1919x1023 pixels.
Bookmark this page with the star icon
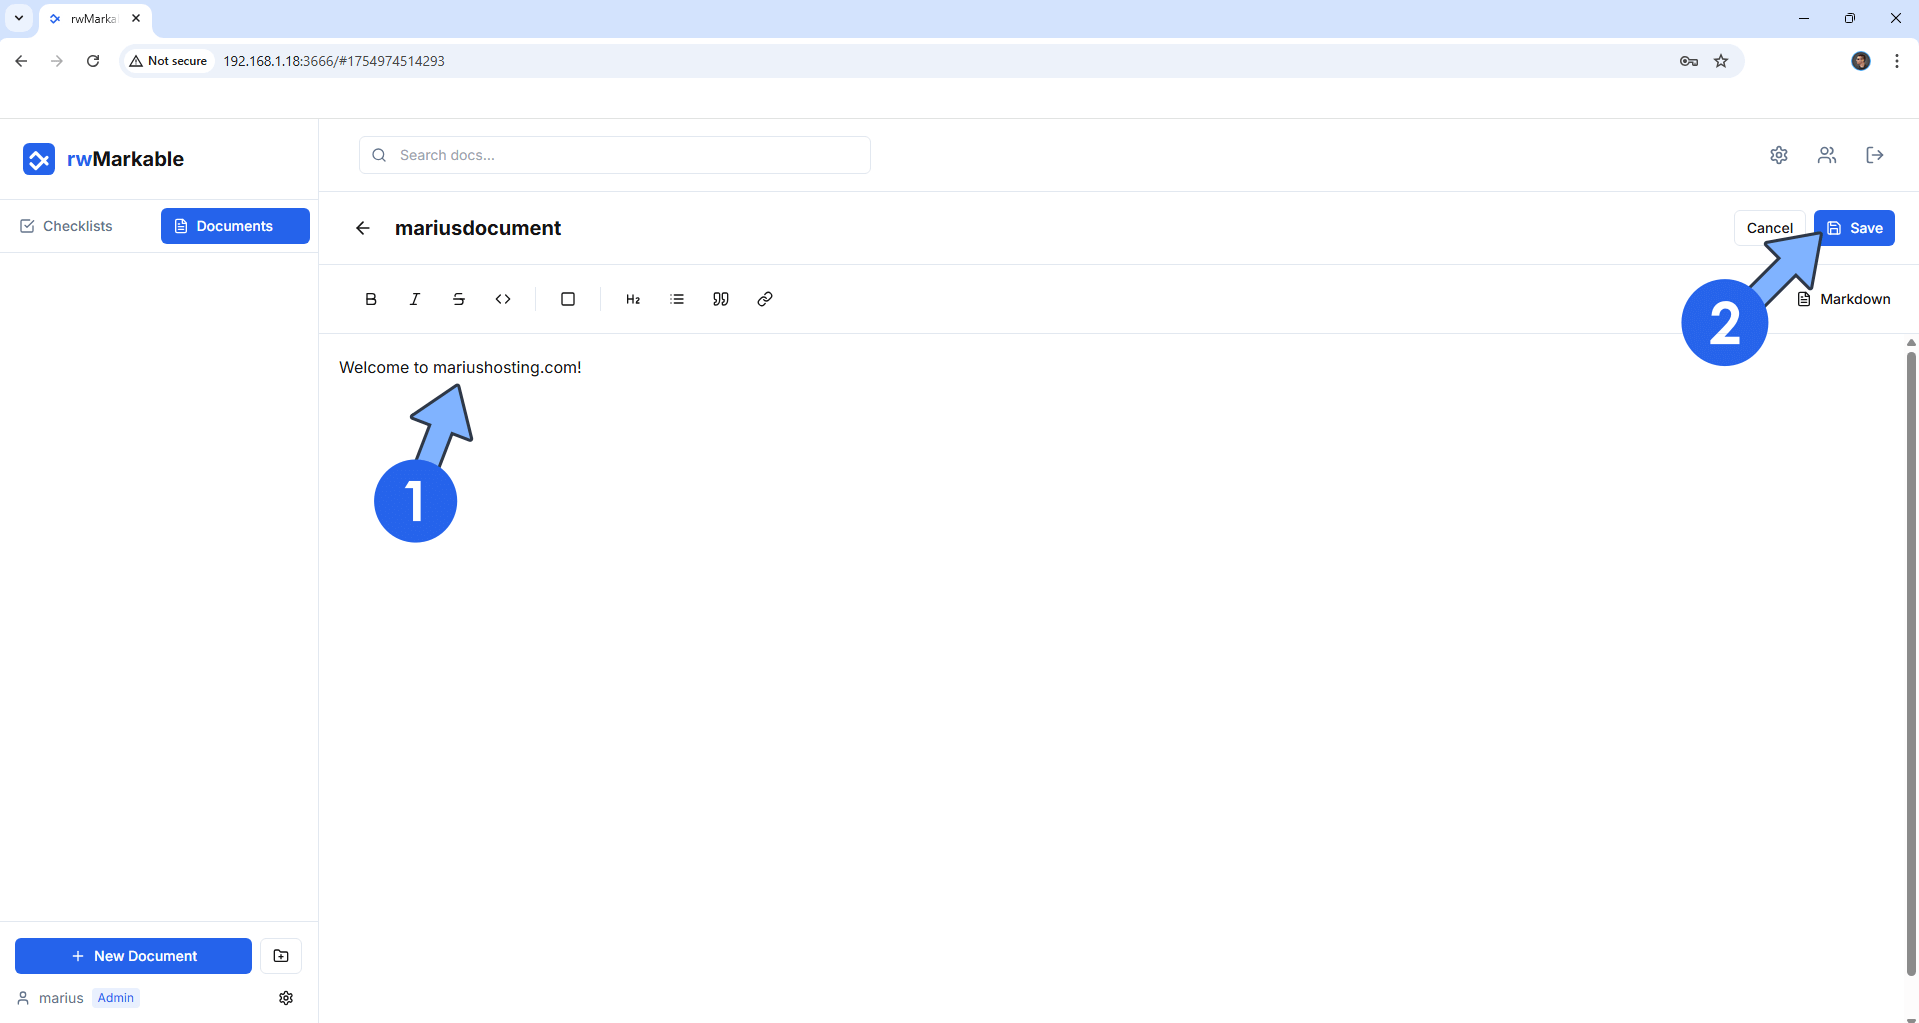click(x=1721, y=61)
